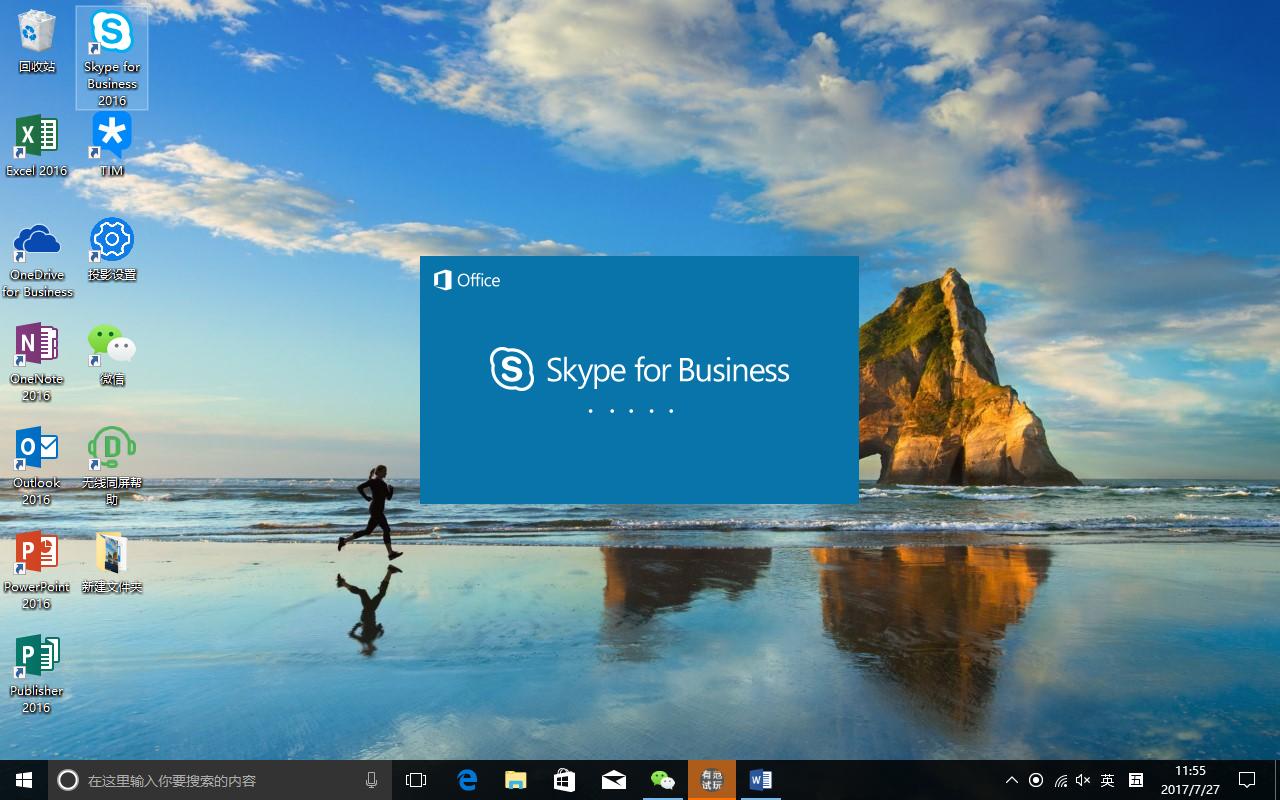Click the OneNote 2016 desktop icon
1280x800 pixels.
[37, 346]
